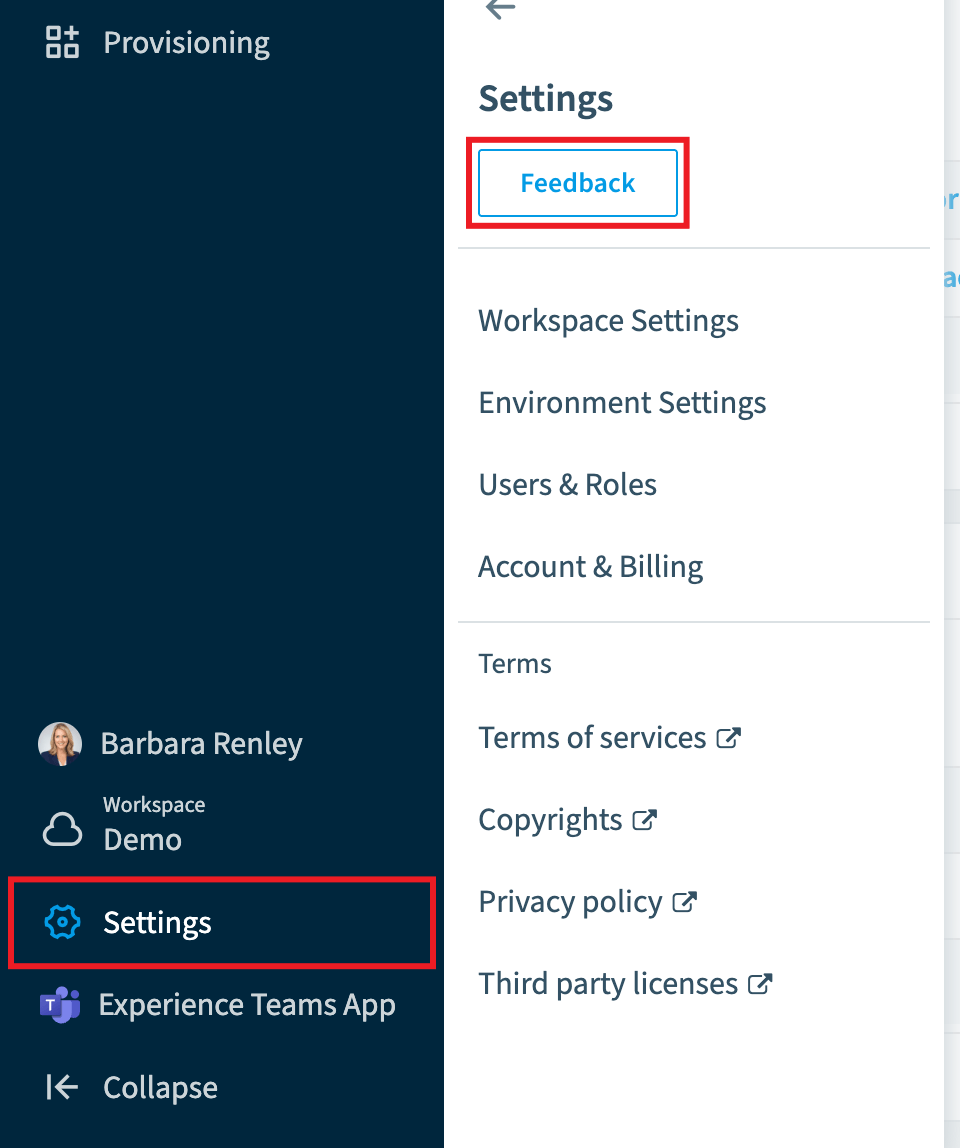The height and width of the screenshot is (1148, 960).
Task: Click external link icon beside Third party licenses
Action: [760, 984]
